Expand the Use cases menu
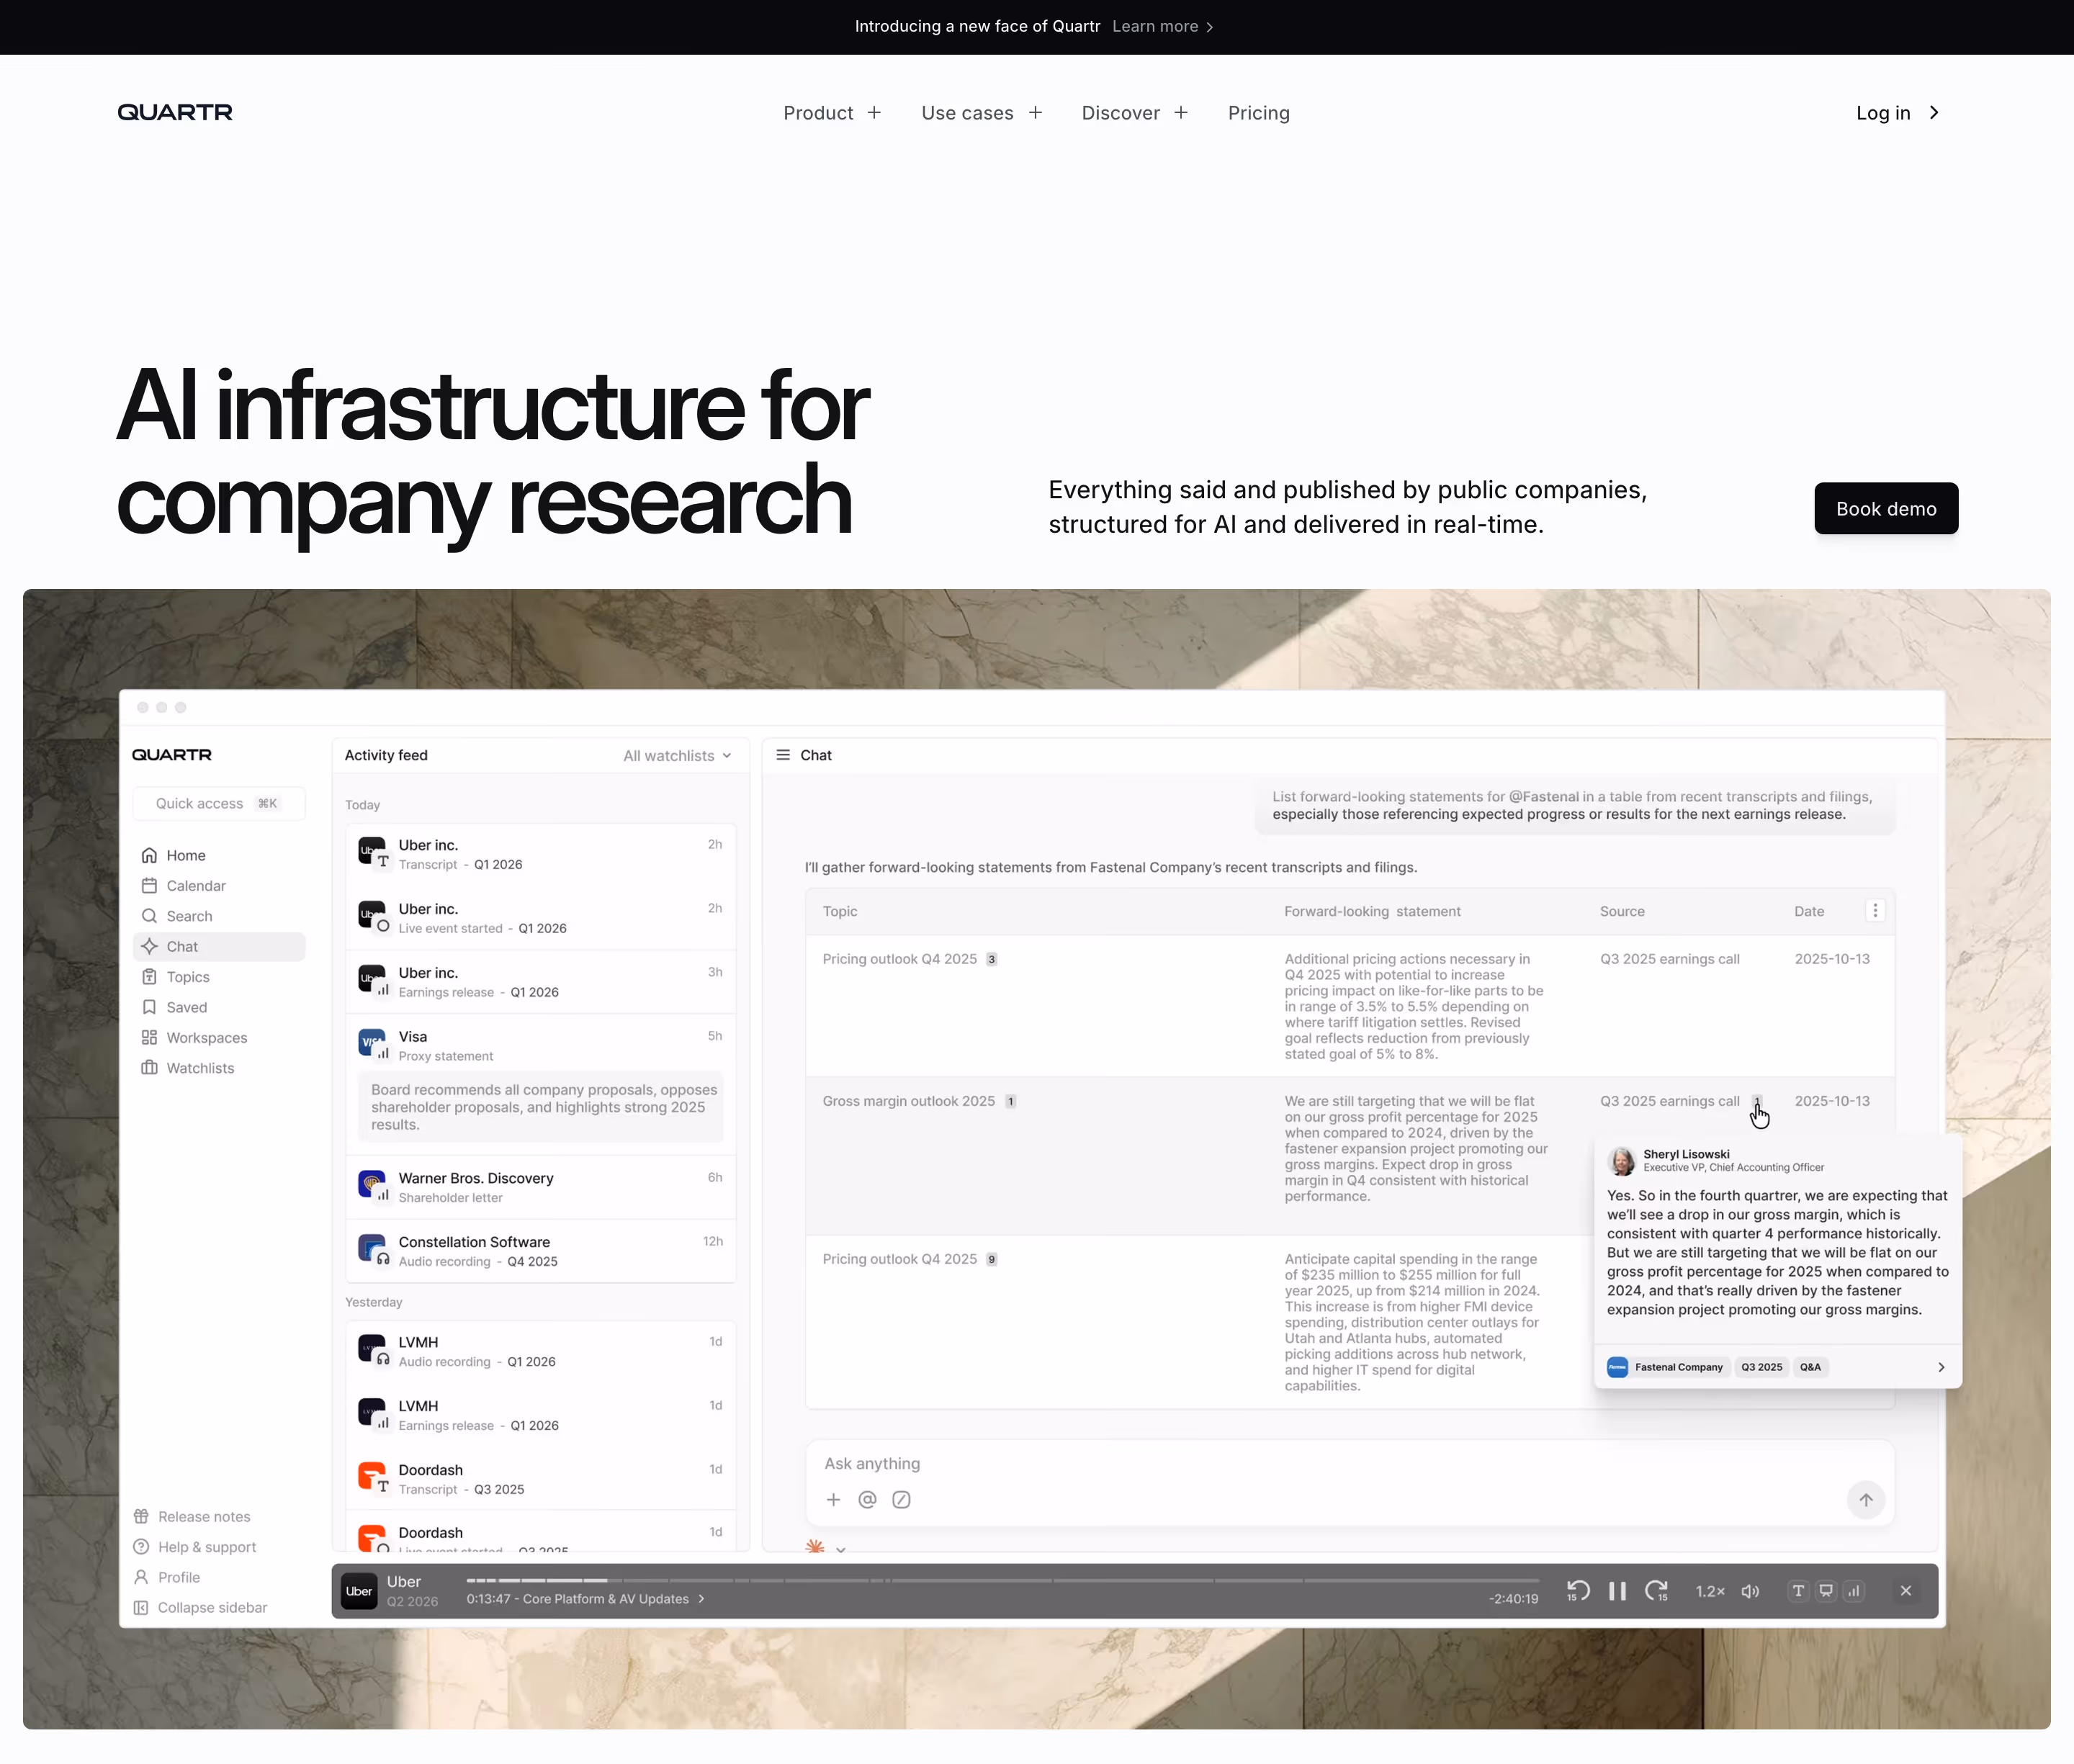2074x1764 pixels. click(x=982, y=113)
